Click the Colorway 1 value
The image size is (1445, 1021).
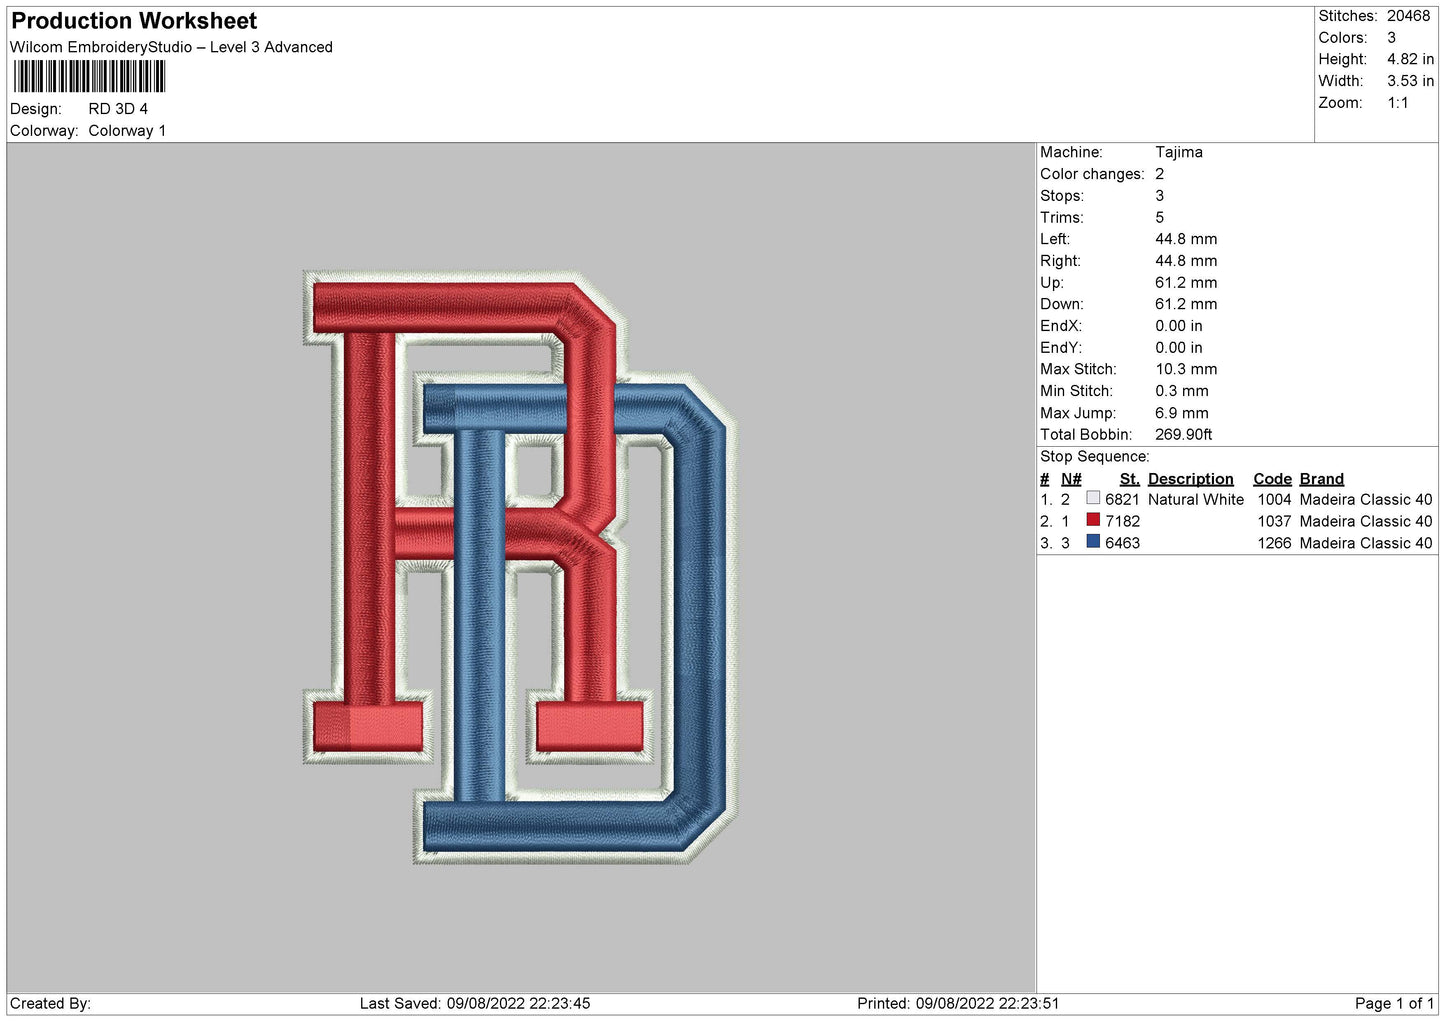[x=127, y=131]
